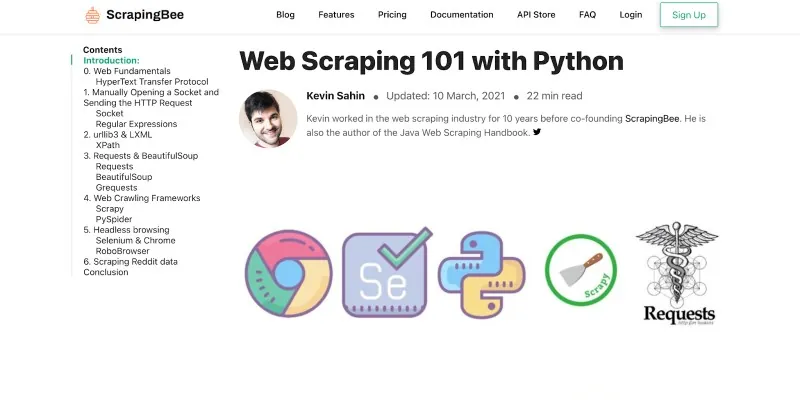800x410 pixels.
Task: Click the ScrapingBee beehive logo icon
Action: coord(92,15)
